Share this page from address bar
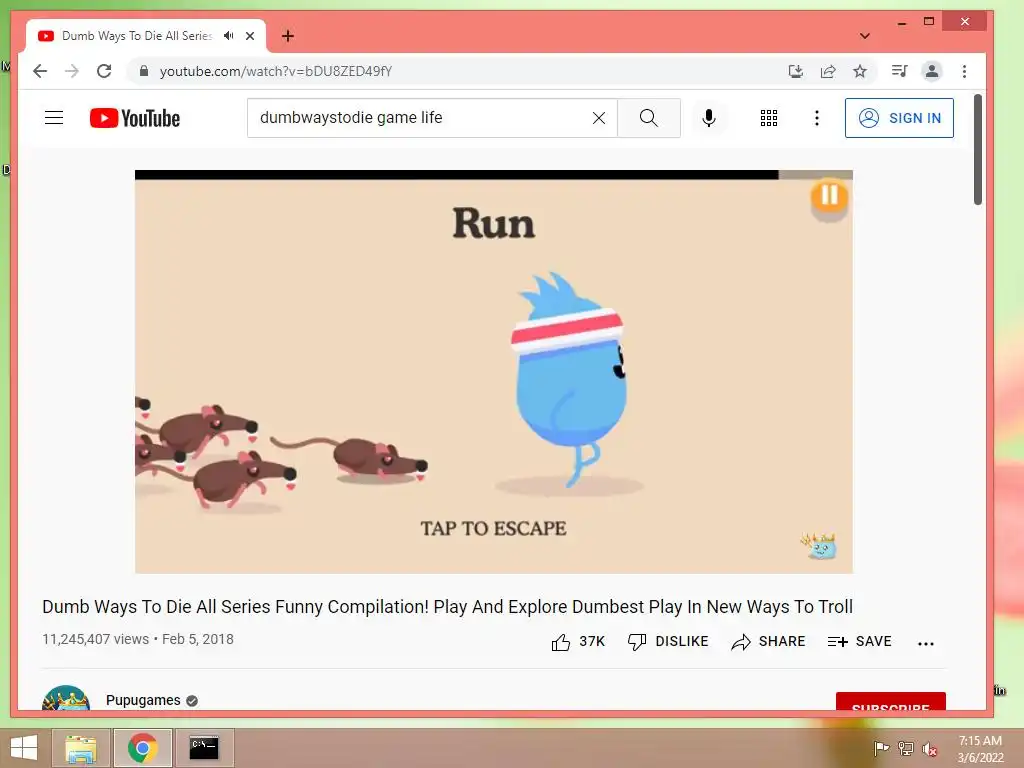This screenshot has height=768, width=1024. click(828, 71)
